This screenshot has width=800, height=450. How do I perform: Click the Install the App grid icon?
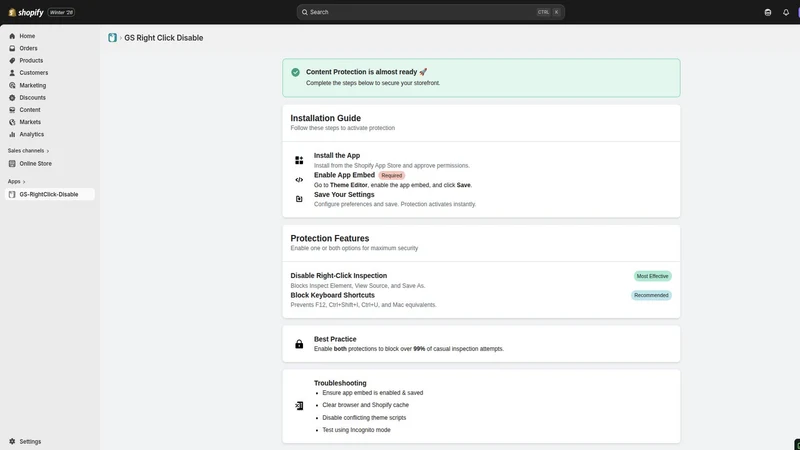299,160
